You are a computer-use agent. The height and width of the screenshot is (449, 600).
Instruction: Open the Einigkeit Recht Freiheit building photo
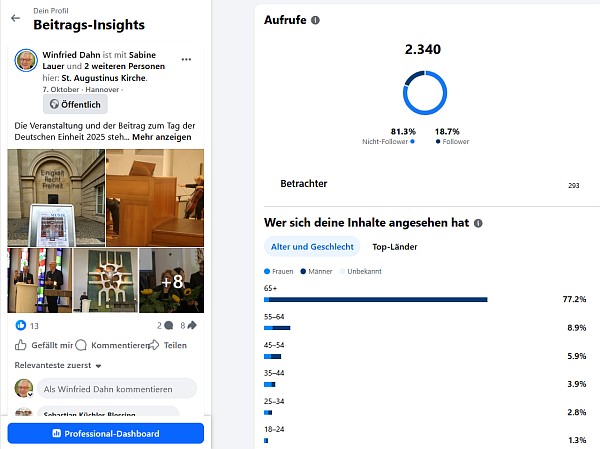pos(56,198)
